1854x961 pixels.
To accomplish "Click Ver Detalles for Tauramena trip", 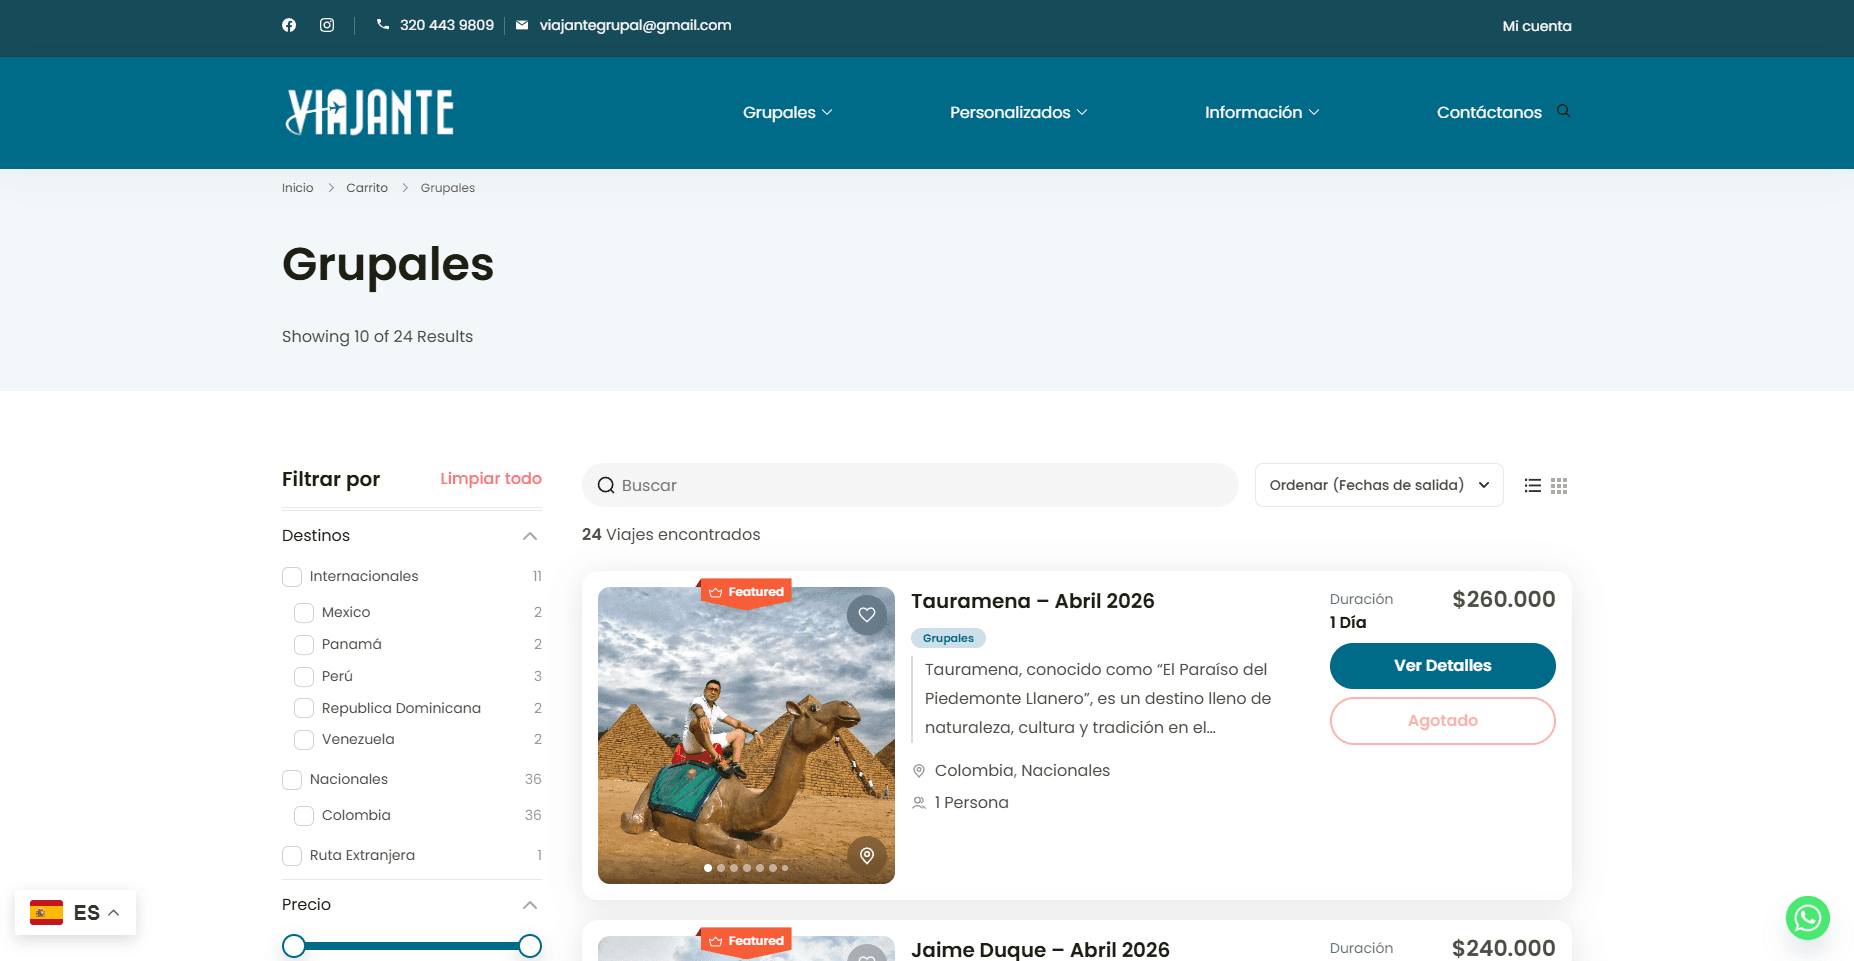I will click(1442, 666).
